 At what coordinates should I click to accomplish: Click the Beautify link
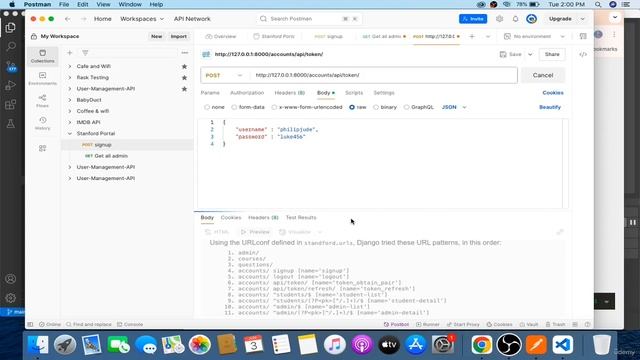[550, 107]
